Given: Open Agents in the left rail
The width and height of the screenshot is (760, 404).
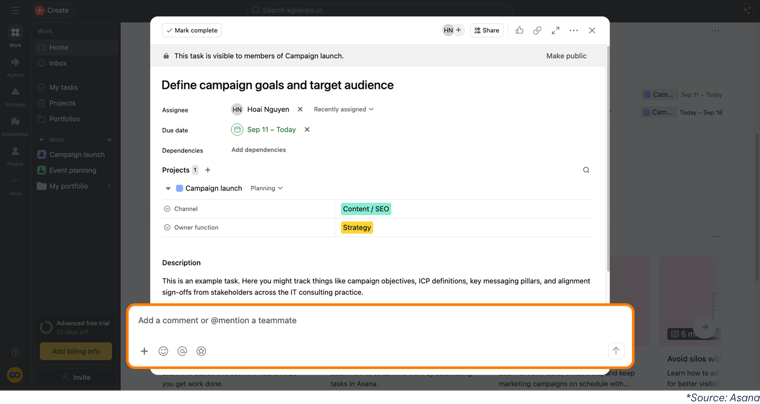Looking at the screenshot, I should pyautogui.click(x=15, y=67).
